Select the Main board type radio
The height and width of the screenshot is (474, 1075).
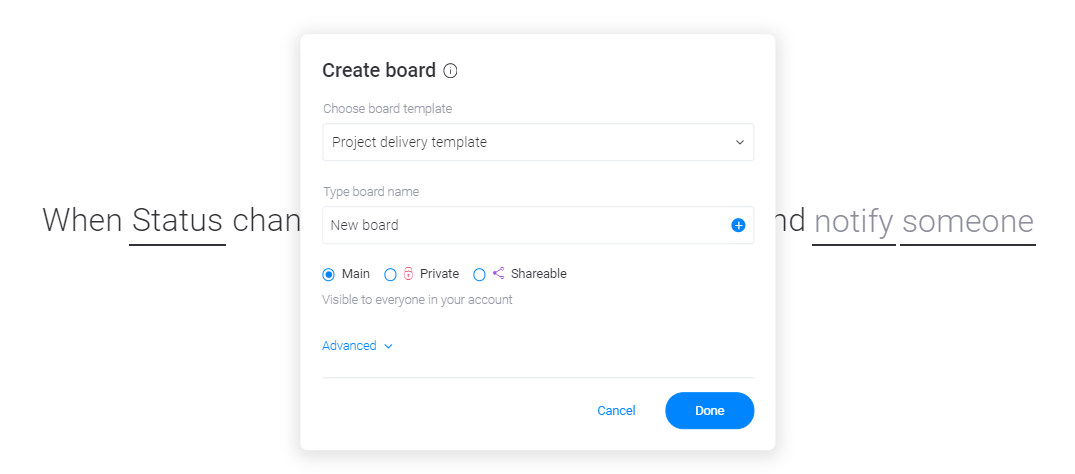(328, 274)
